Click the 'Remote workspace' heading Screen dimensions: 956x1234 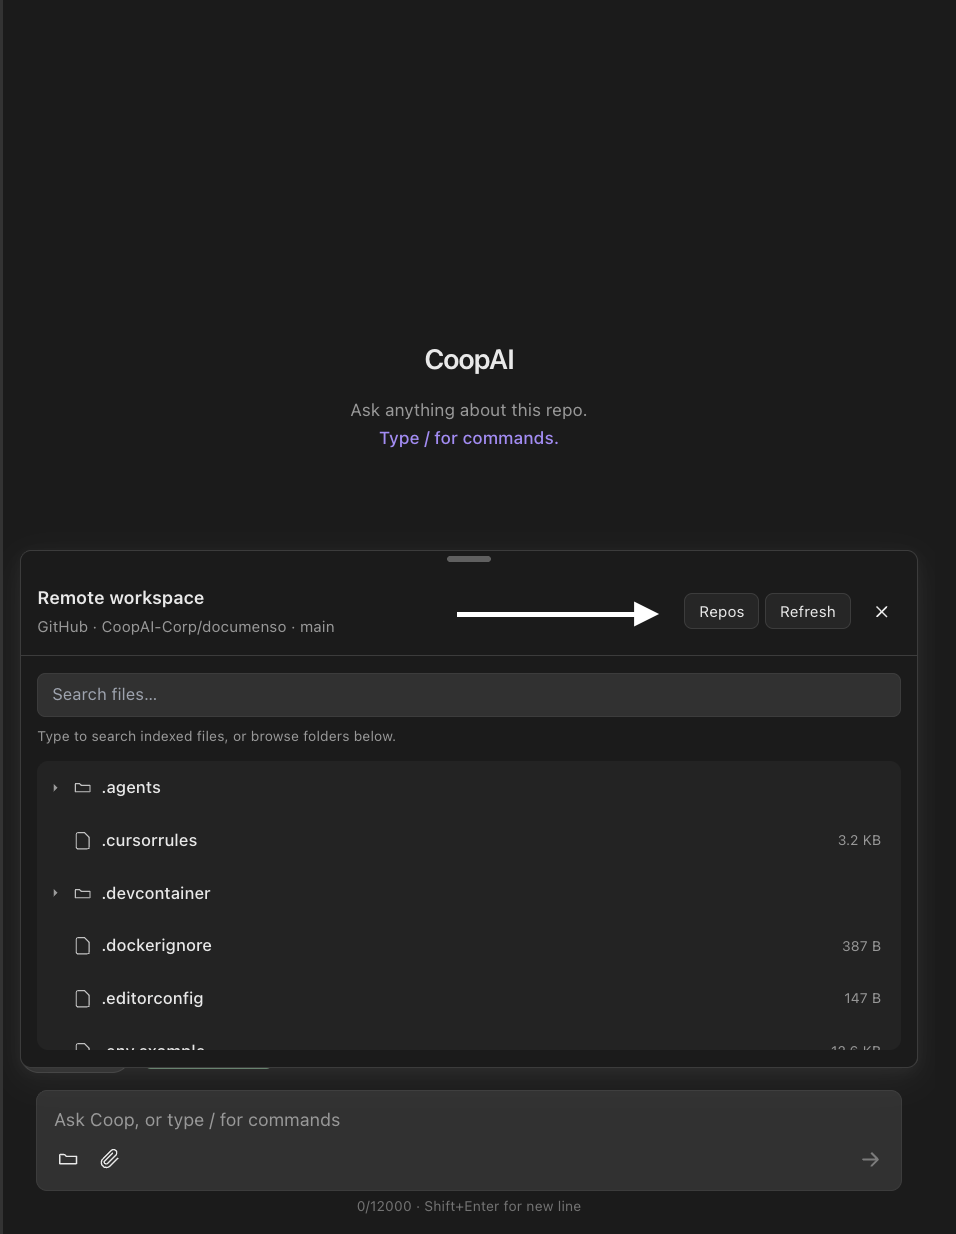tap(121, 598)
